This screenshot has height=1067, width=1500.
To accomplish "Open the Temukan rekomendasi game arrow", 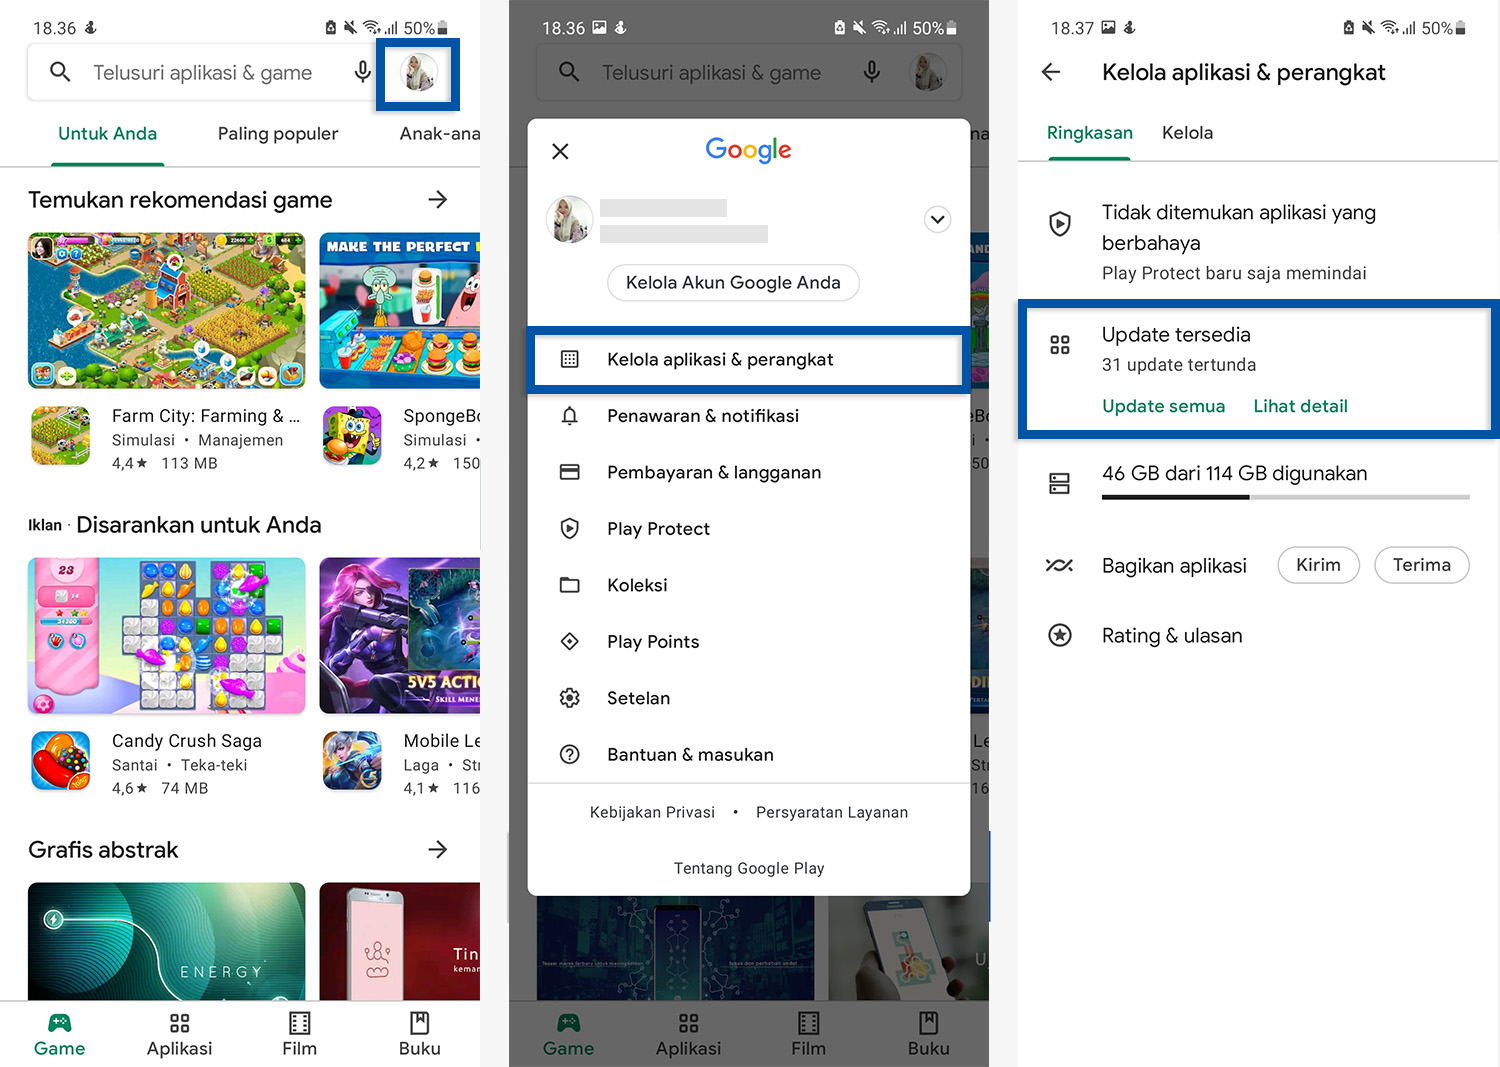I will [438, 199].
